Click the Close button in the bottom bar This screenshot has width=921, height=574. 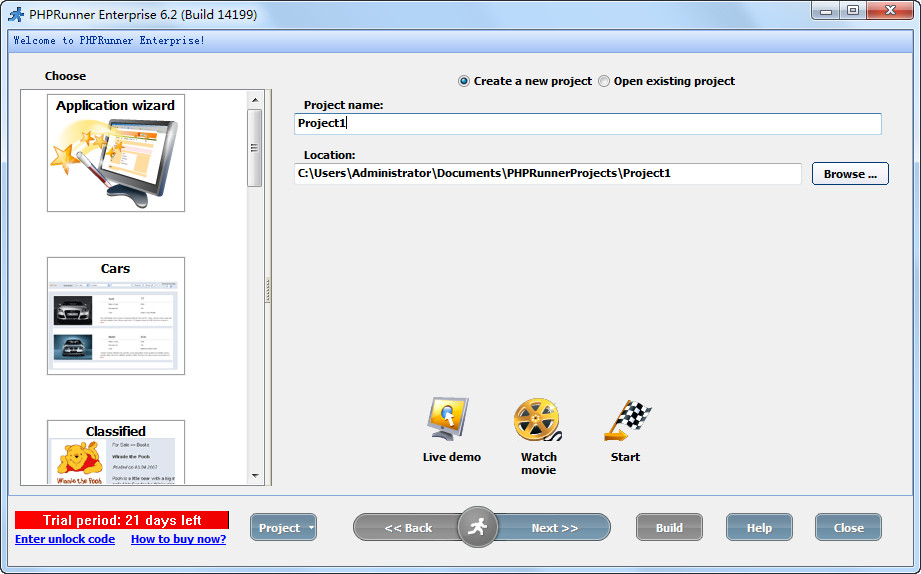point(848,528)
